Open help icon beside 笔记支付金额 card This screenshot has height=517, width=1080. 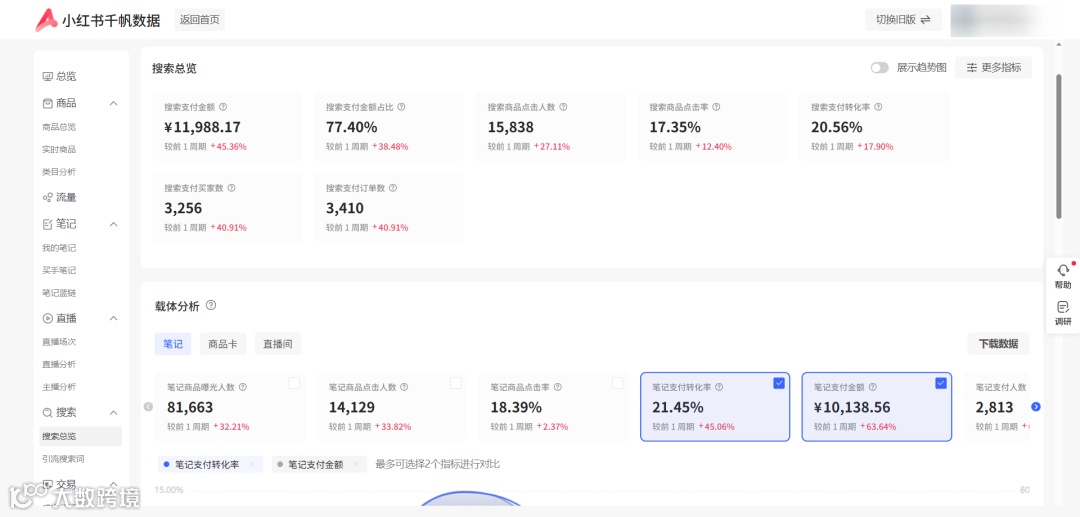coord(873,388)
